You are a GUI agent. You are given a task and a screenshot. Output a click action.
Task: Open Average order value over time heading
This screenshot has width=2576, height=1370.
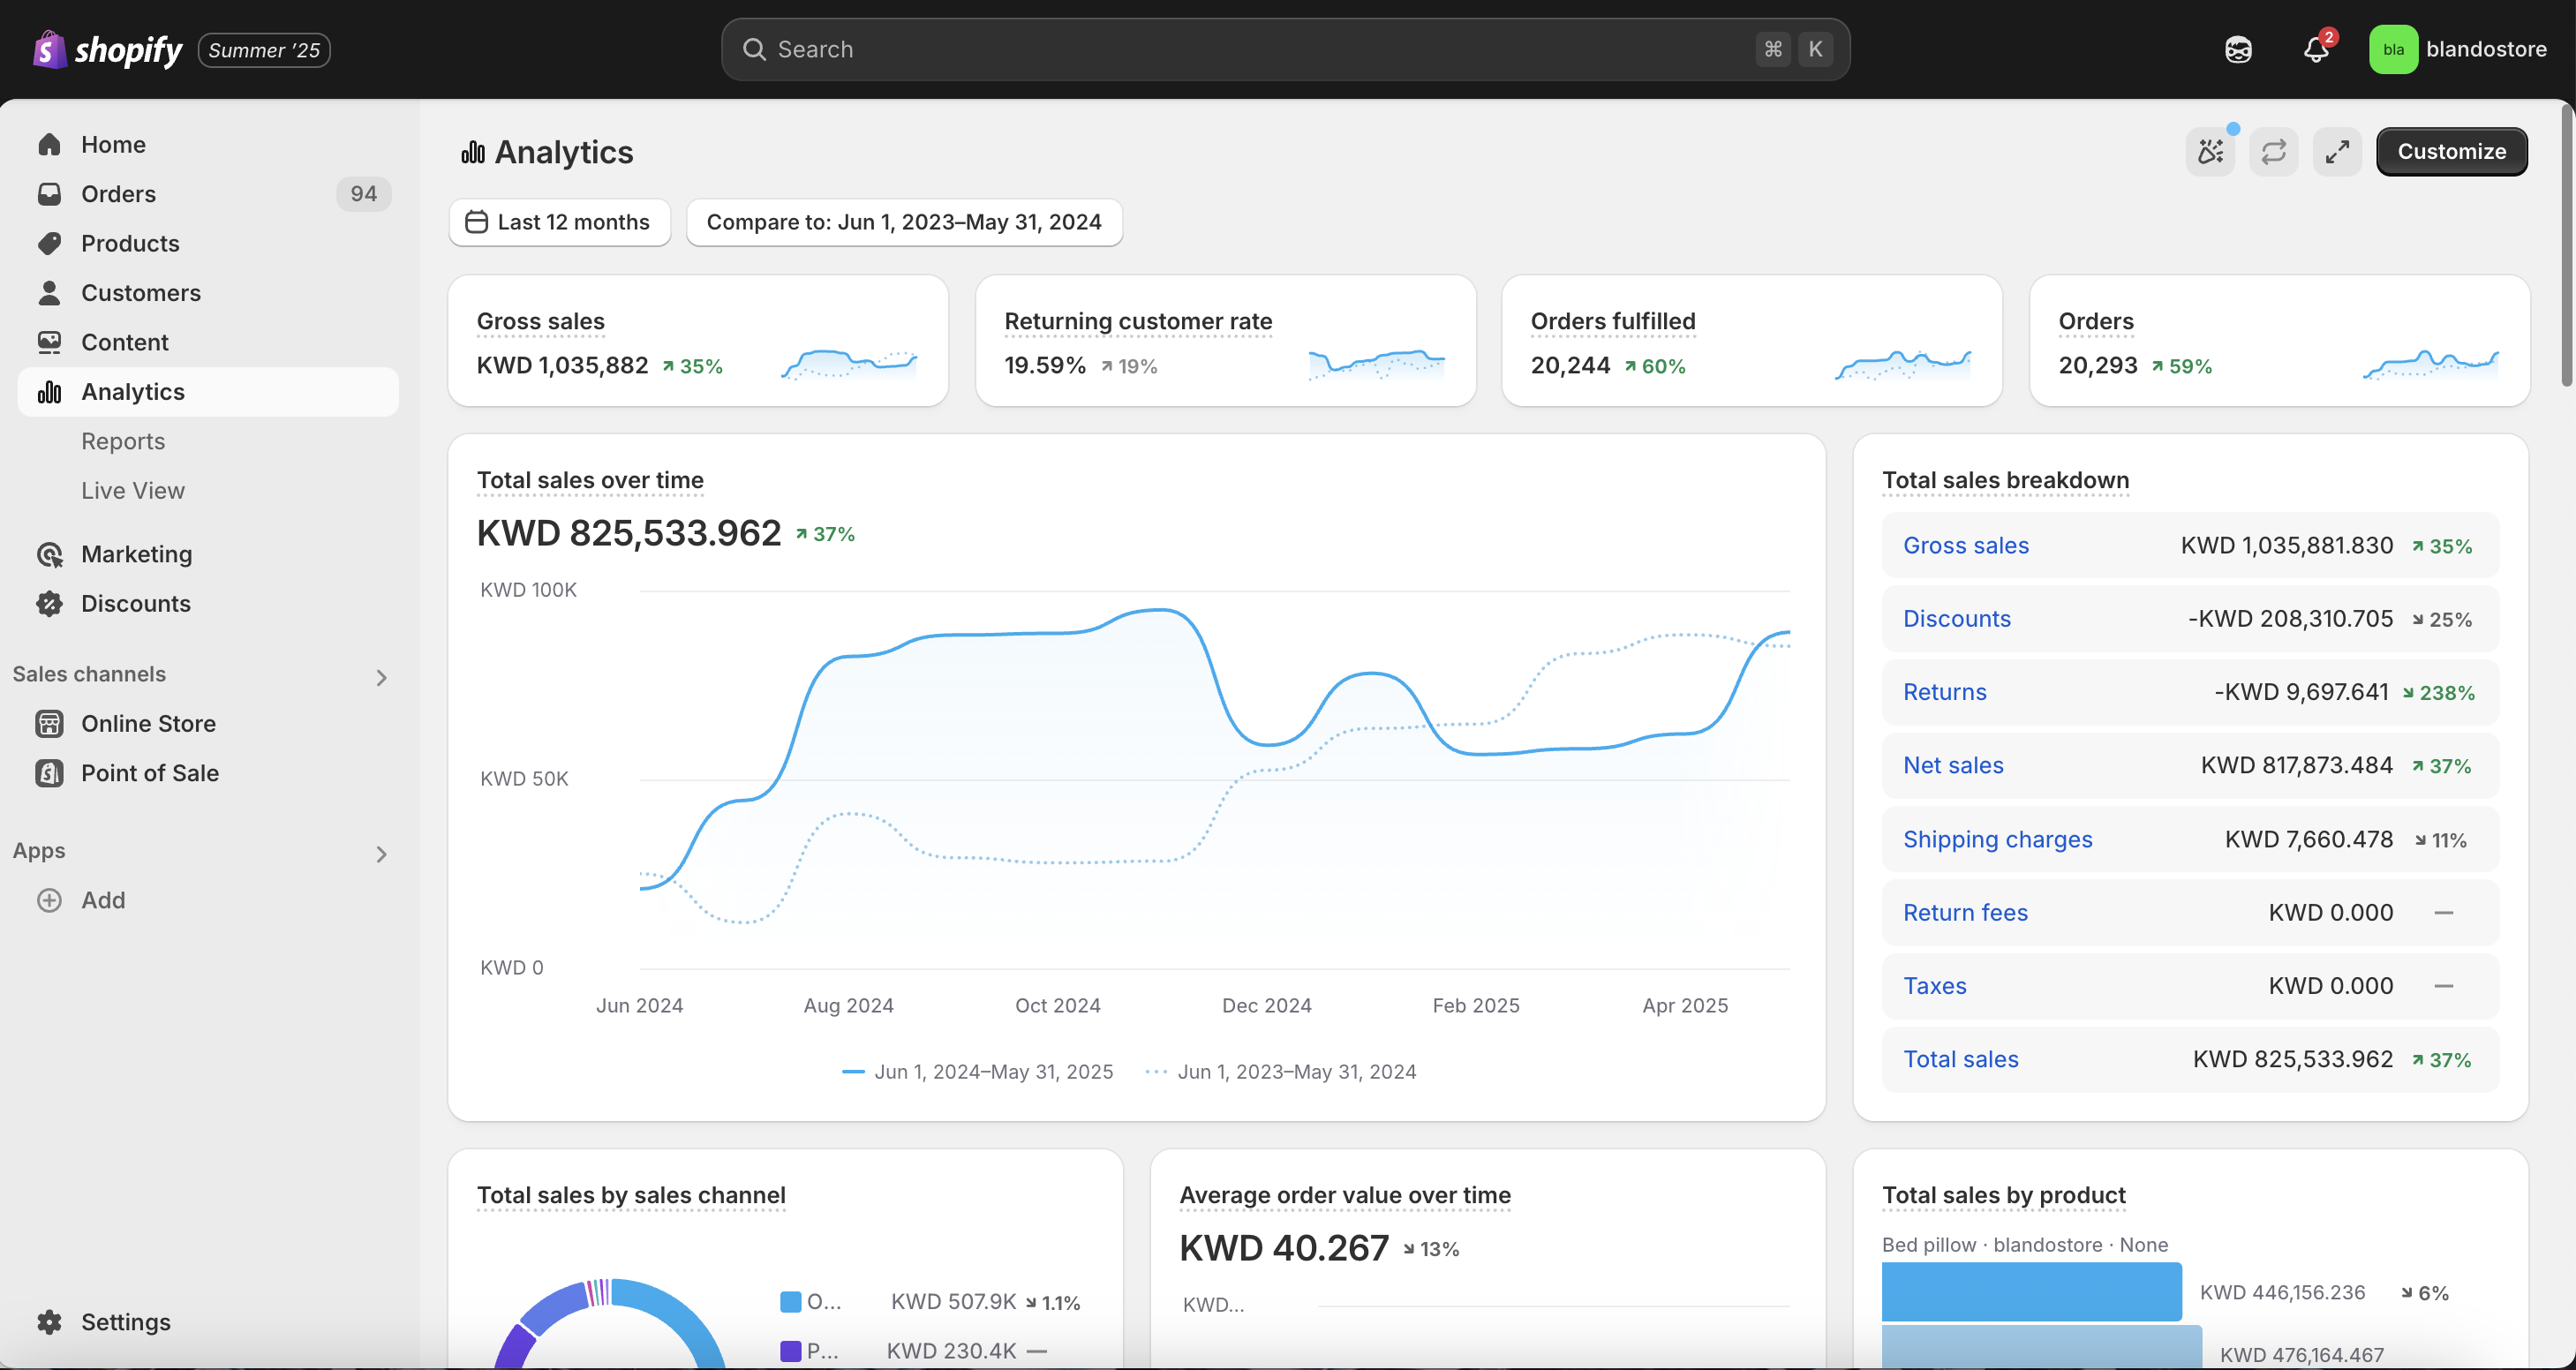click(x=1345, y=1196)
